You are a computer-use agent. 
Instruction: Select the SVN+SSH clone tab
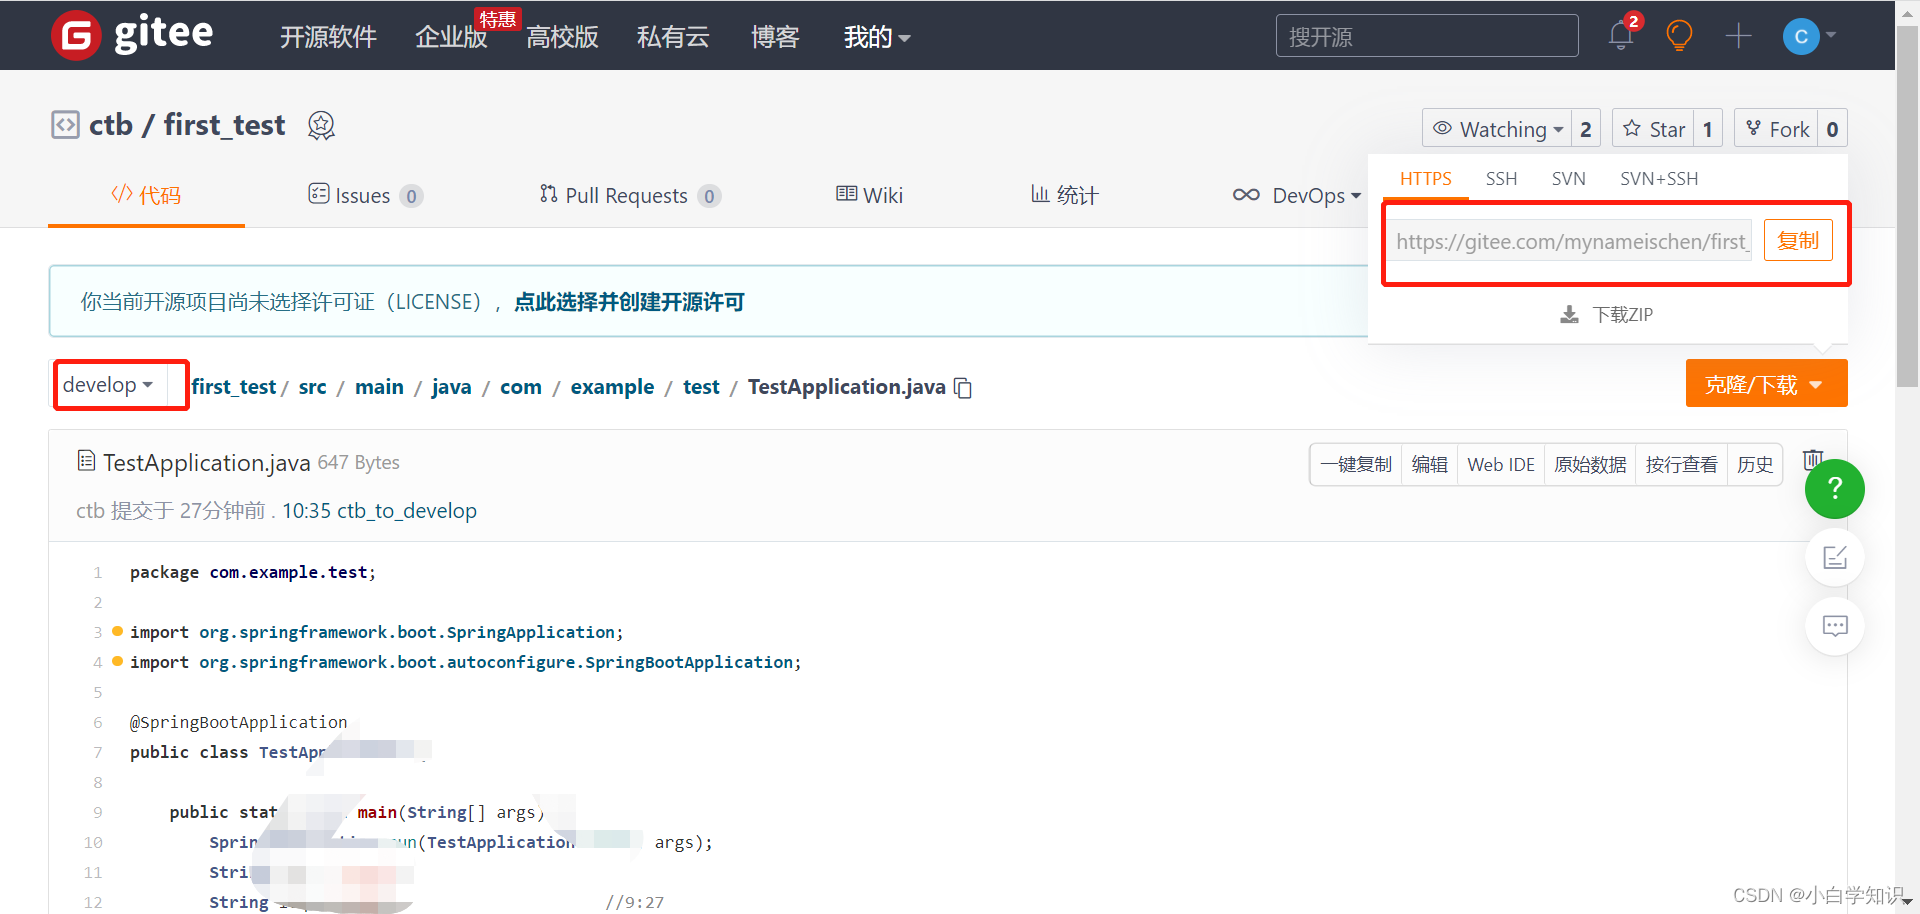[x=1659, y=179]
